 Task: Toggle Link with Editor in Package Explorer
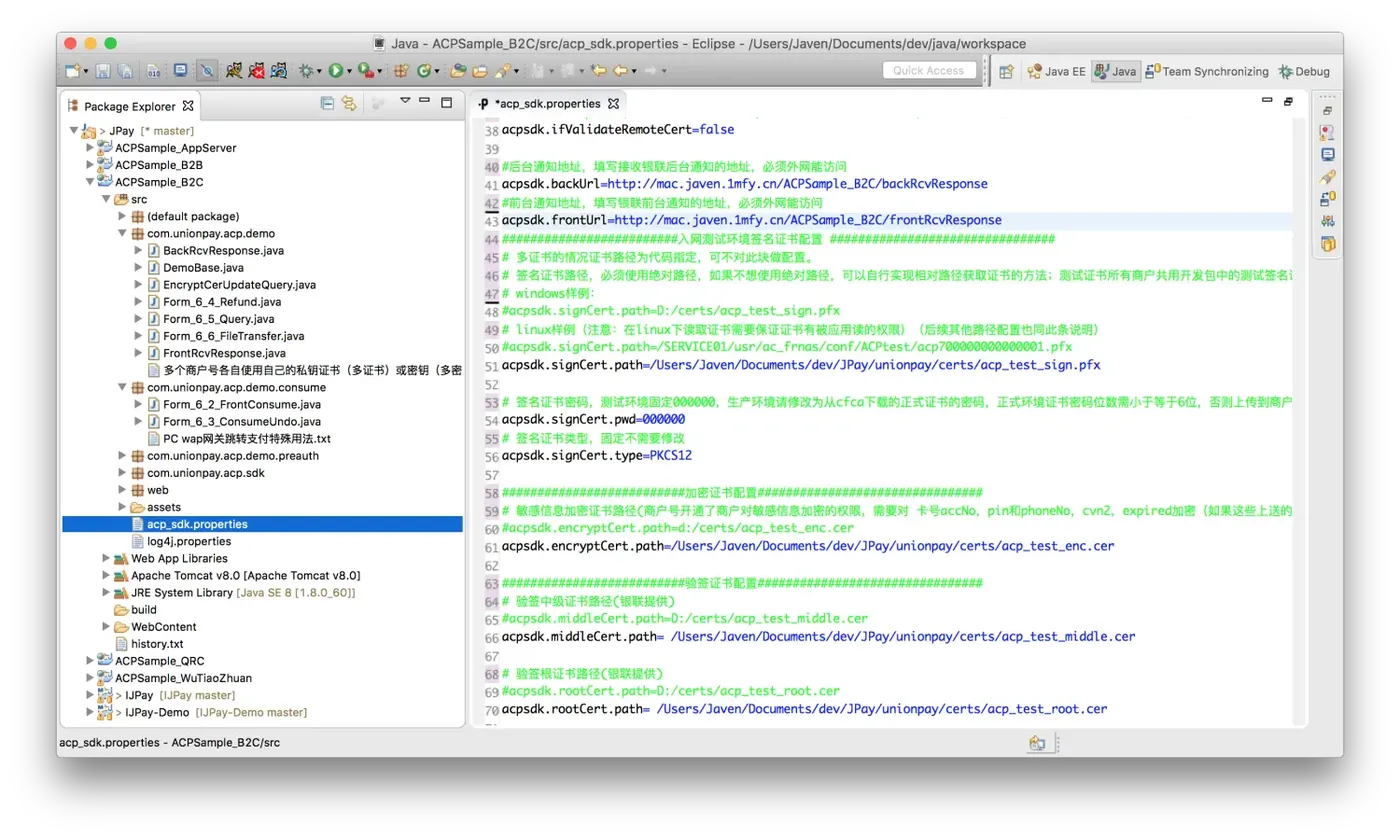[348, 103]
